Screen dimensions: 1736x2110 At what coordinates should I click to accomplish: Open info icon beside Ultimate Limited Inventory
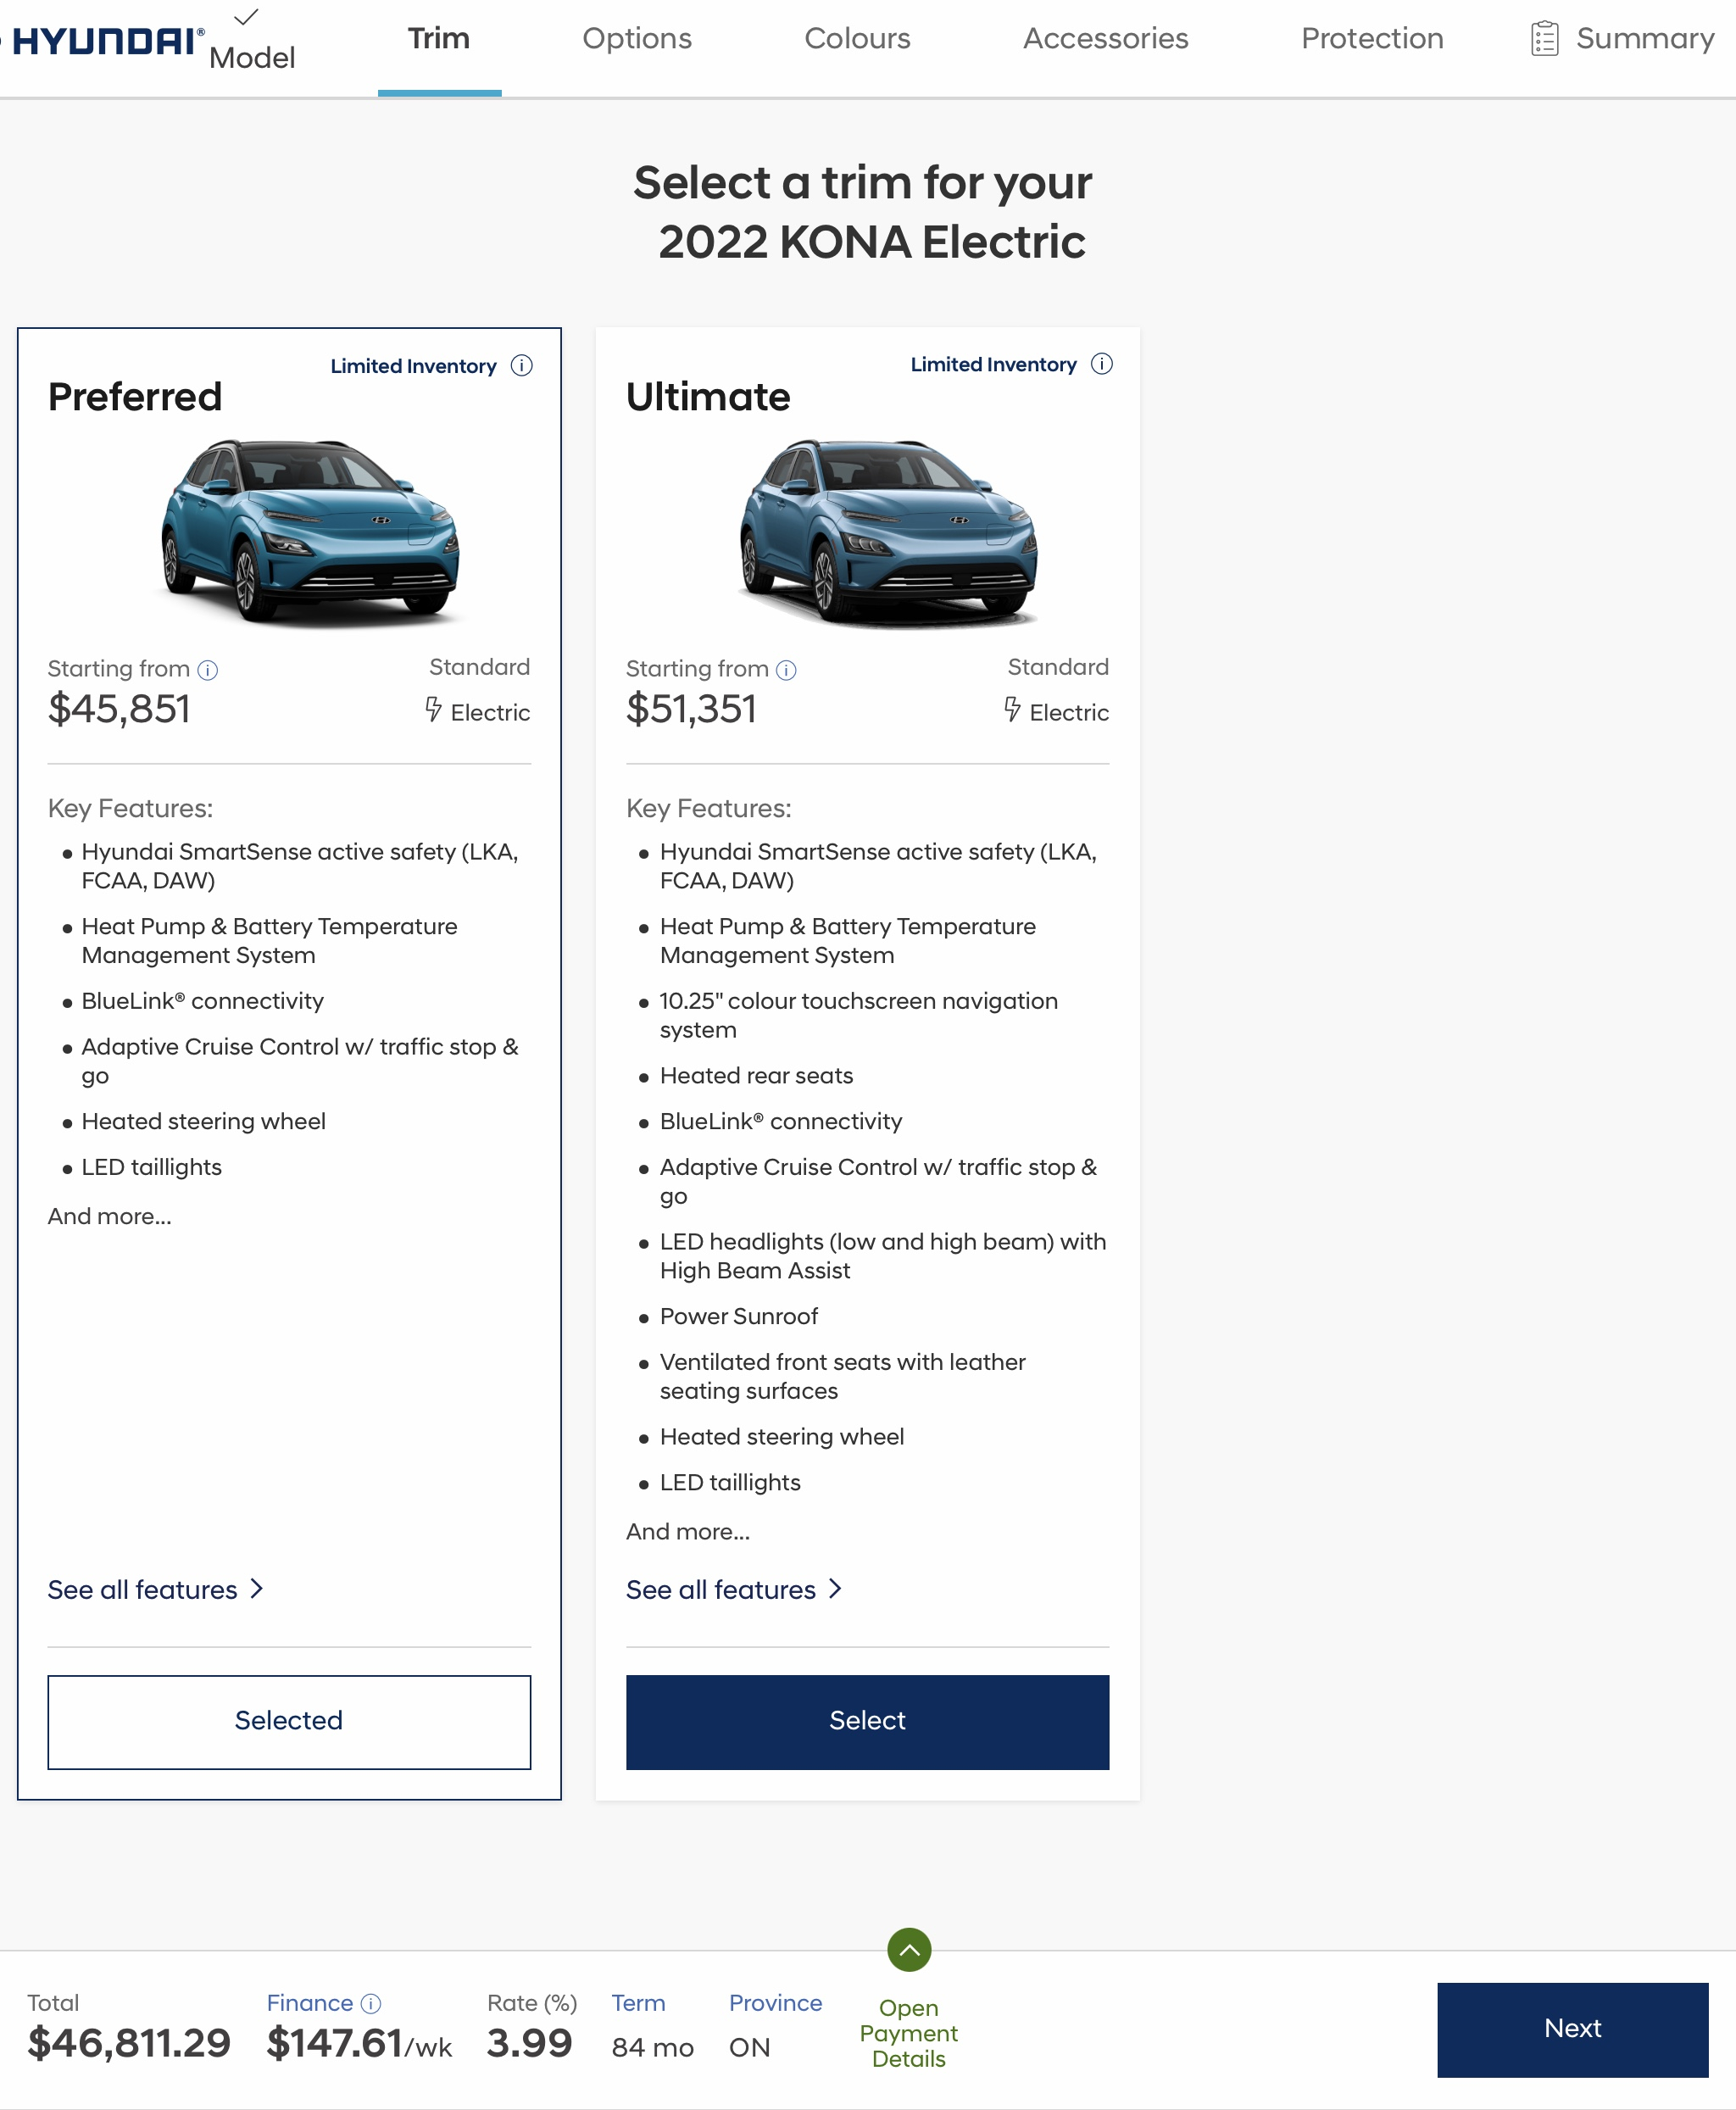click(1101, 364)
